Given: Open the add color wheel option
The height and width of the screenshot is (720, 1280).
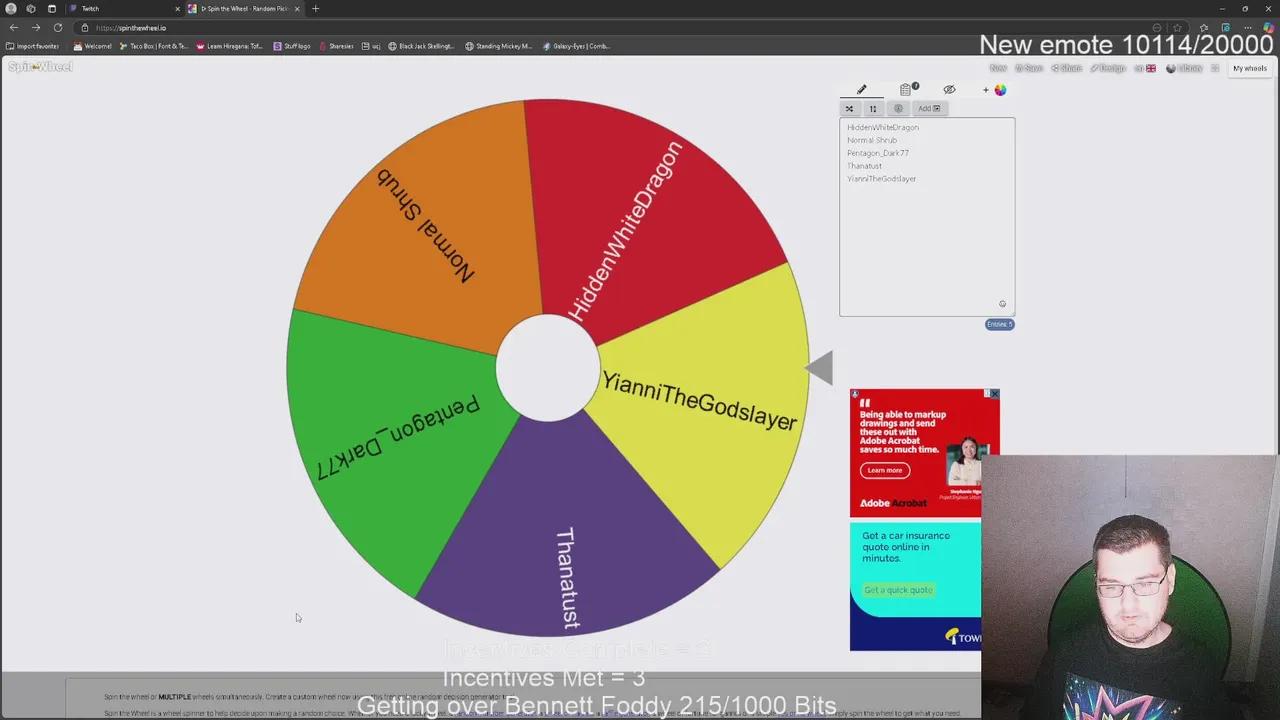Looking at the screenshot, I should 994,89.
